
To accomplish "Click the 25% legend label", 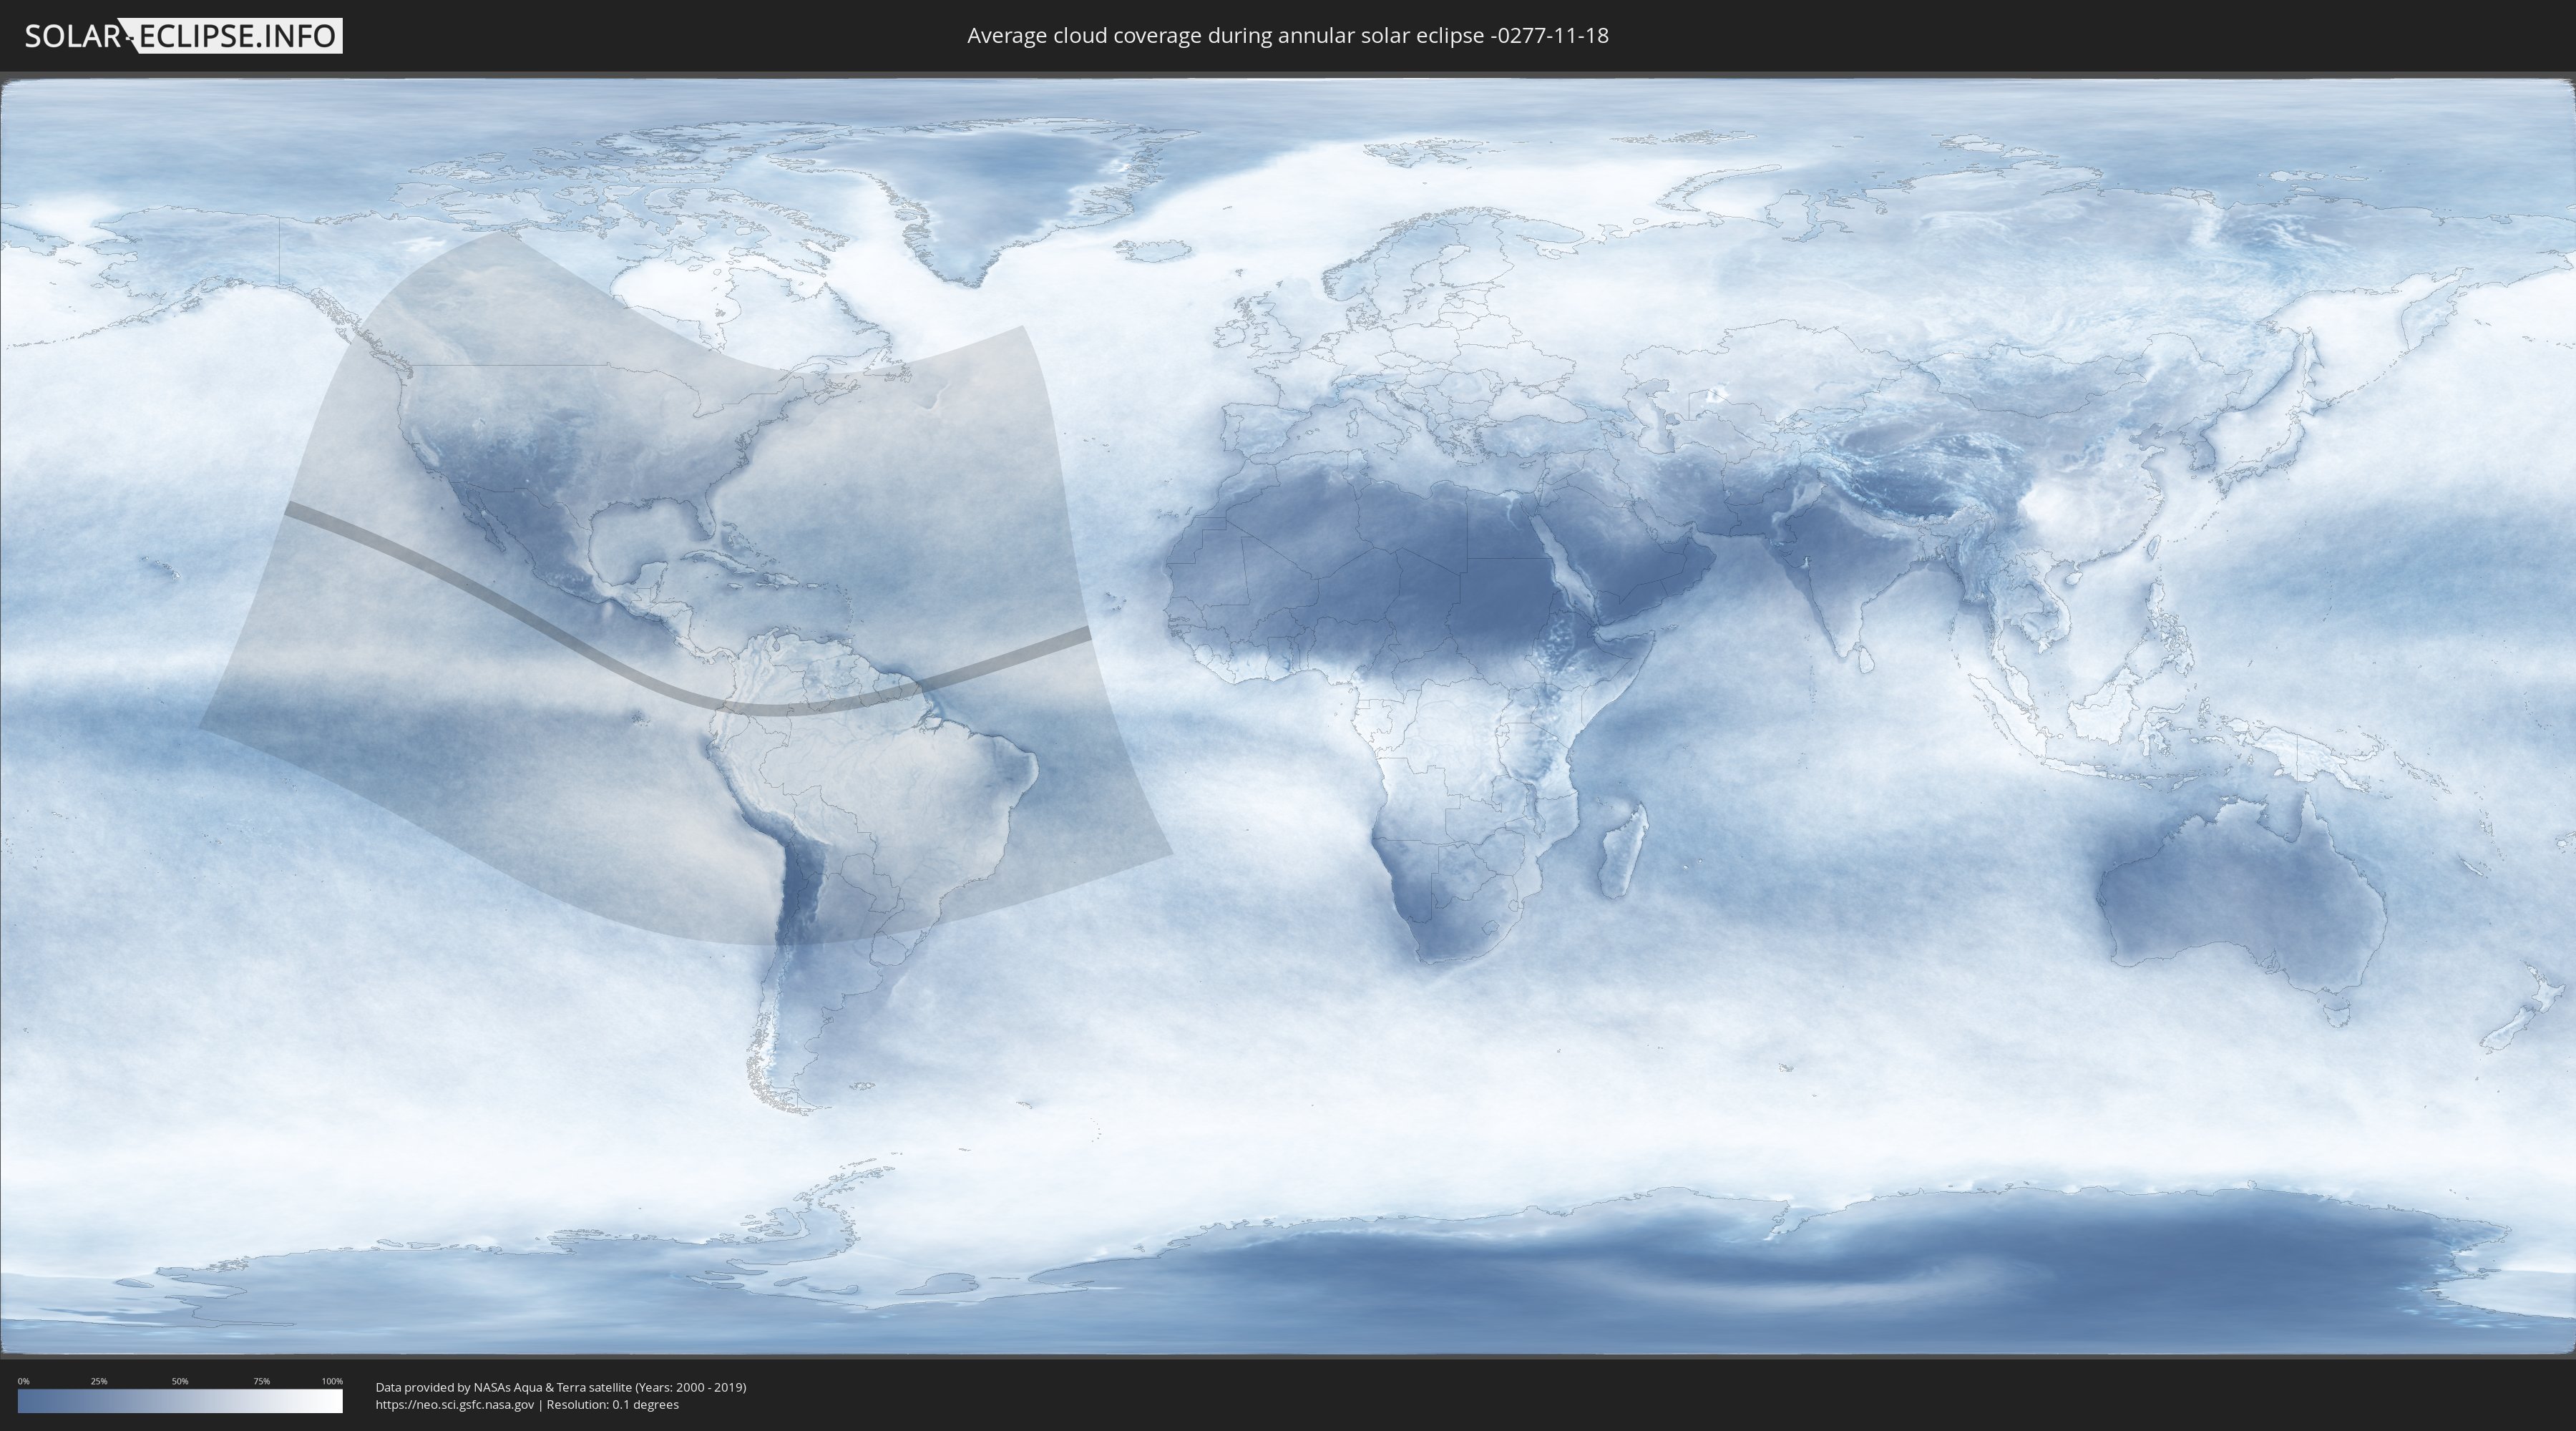I will (x=99, y=1381).
